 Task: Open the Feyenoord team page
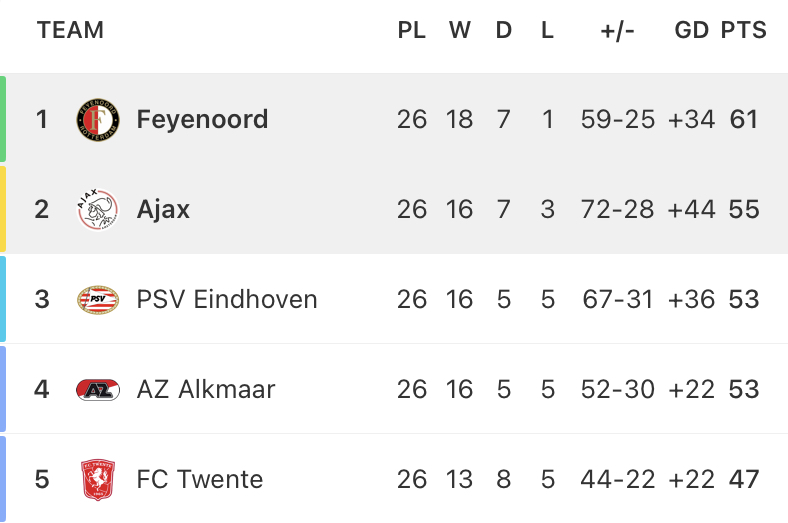tap(203, 120)
